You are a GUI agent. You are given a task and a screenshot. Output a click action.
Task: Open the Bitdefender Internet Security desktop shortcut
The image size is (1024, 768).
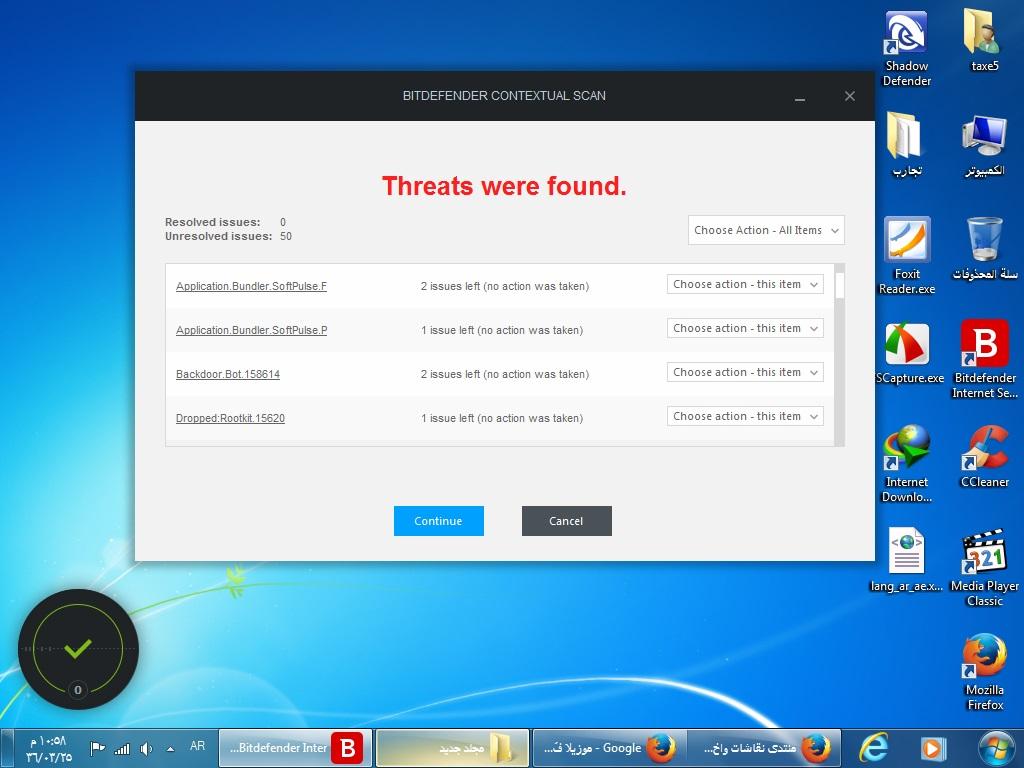(984, 360)
